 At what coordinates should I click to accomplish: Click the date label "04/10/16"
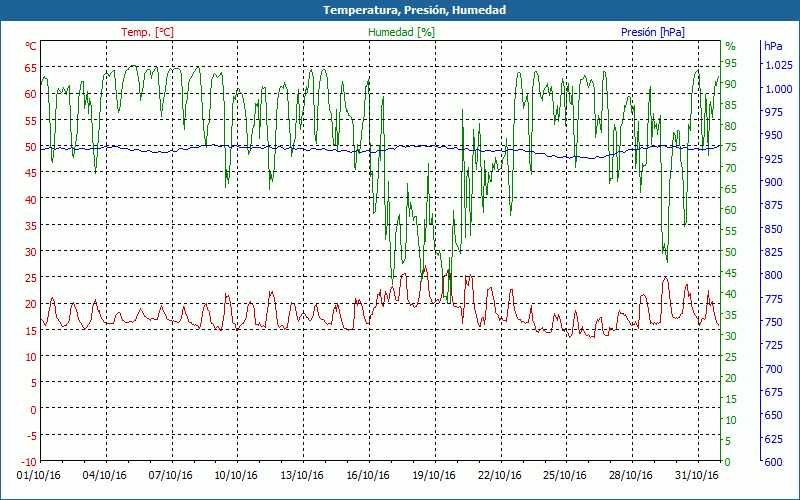105,476
